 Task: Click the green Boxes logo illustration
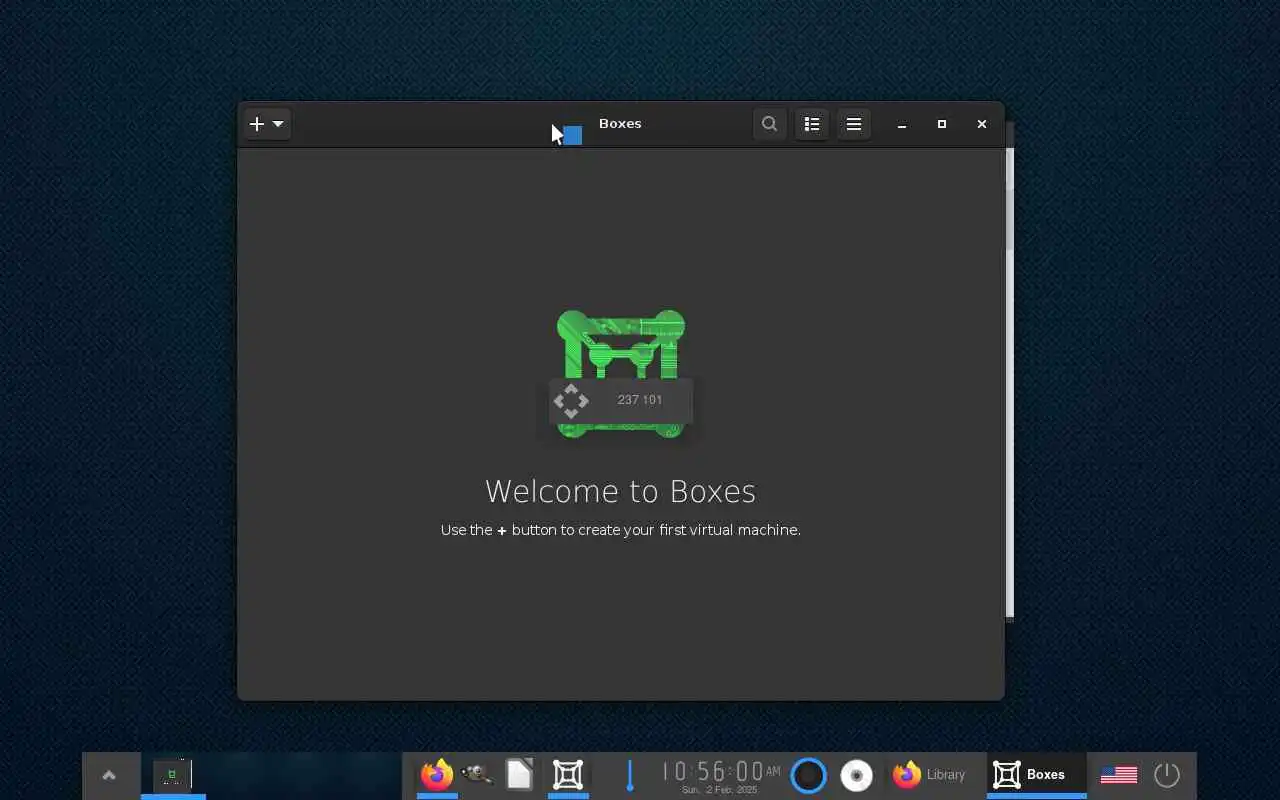click(x=621, y=373)
